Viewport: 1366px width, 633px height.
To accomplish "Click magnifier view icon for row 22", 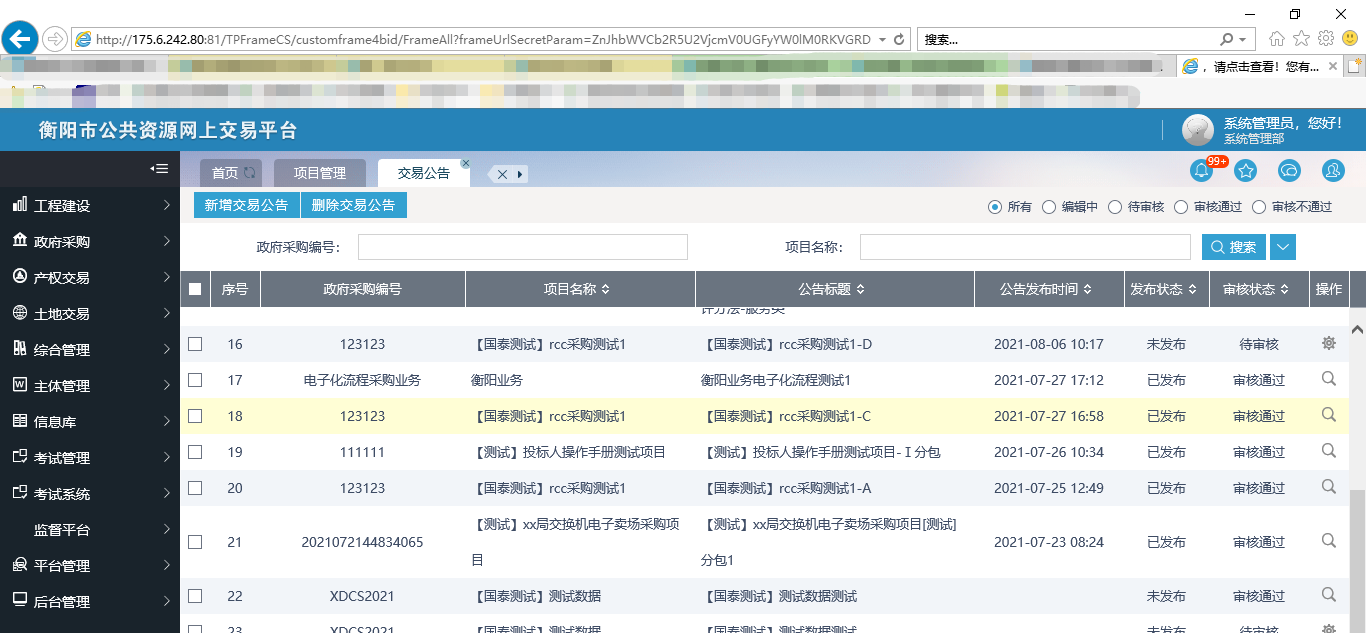I will click(1329, 595).
